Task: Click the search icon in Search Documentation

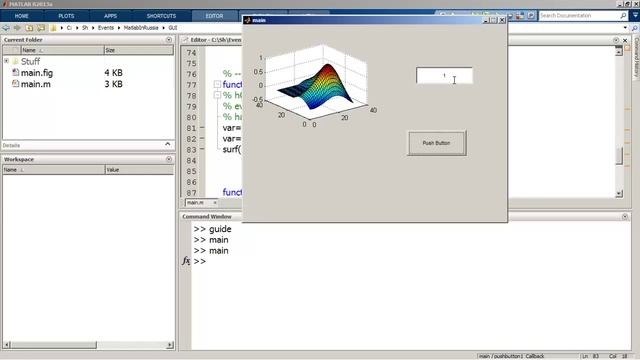Action: point(623,16)
